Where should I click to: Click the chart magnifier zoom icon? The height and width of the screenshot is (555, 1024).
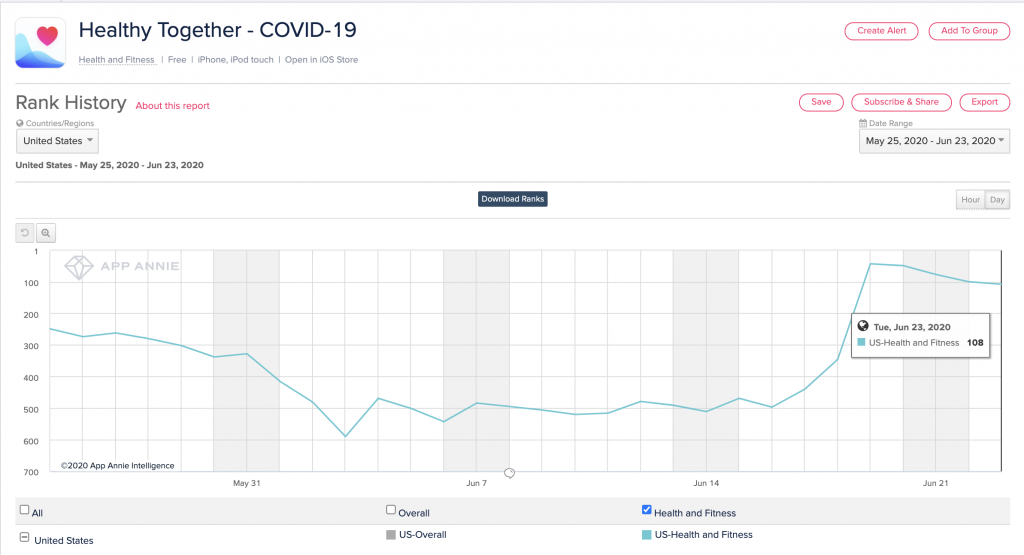coord(46,233)
